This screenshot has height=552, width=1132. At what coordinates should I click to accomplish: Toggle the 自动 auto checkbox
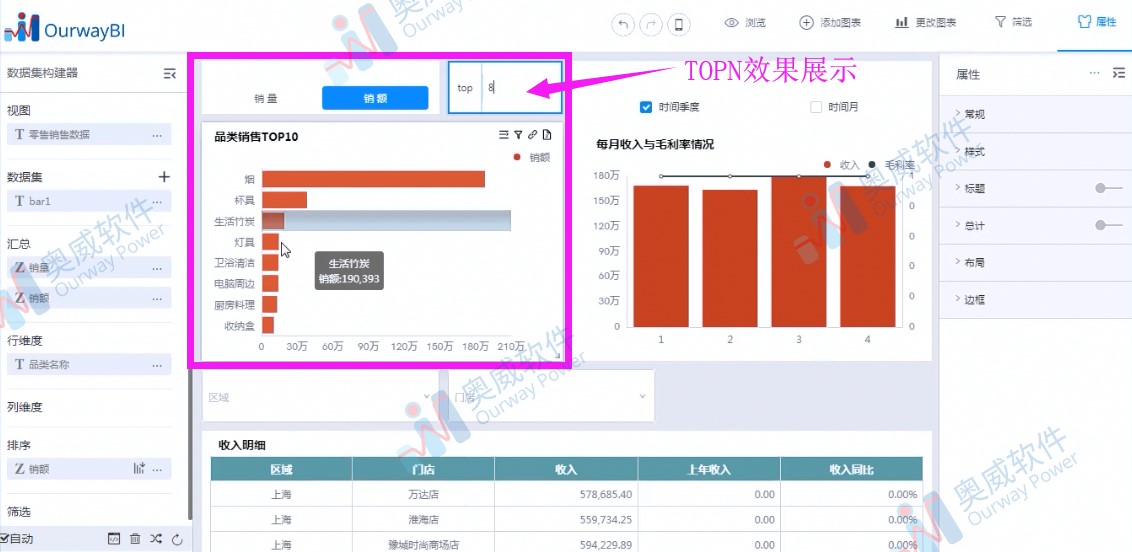coord(4,538)
